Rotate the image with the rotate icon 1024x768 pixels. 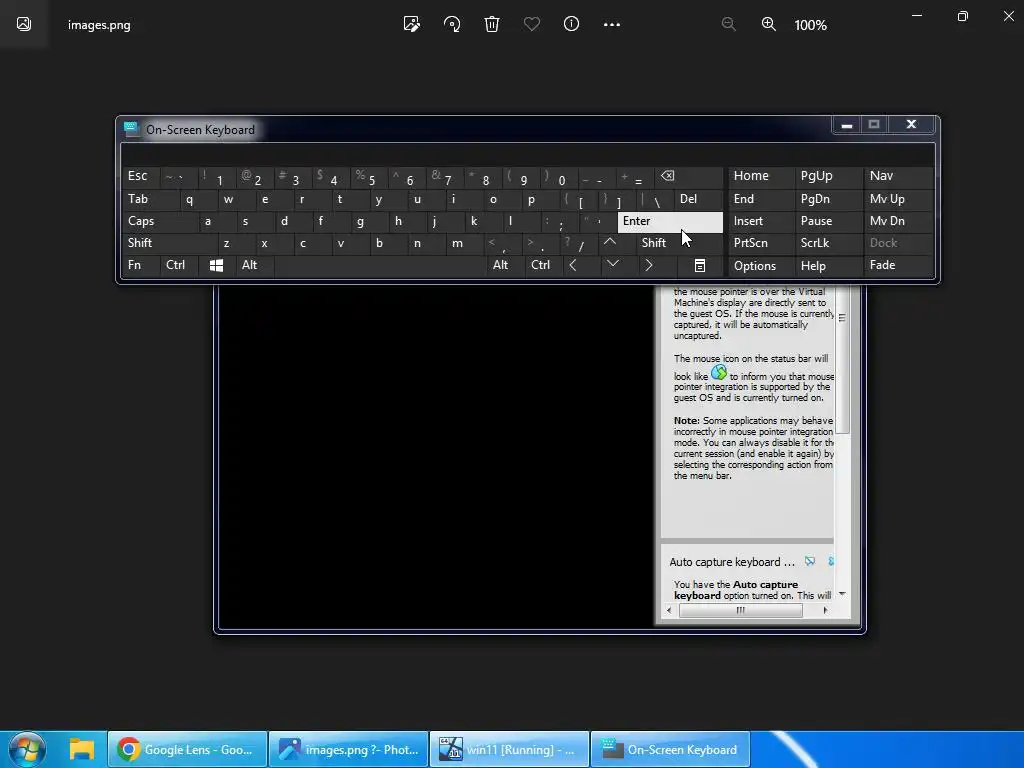pos(452,24)
